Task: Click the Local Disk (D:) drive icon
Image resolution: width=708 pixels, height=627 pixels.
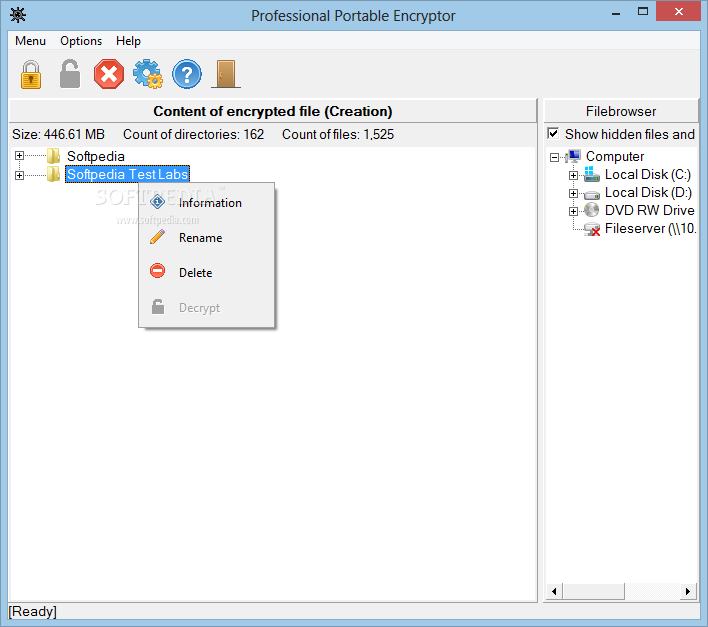Action: pos(592,194)
